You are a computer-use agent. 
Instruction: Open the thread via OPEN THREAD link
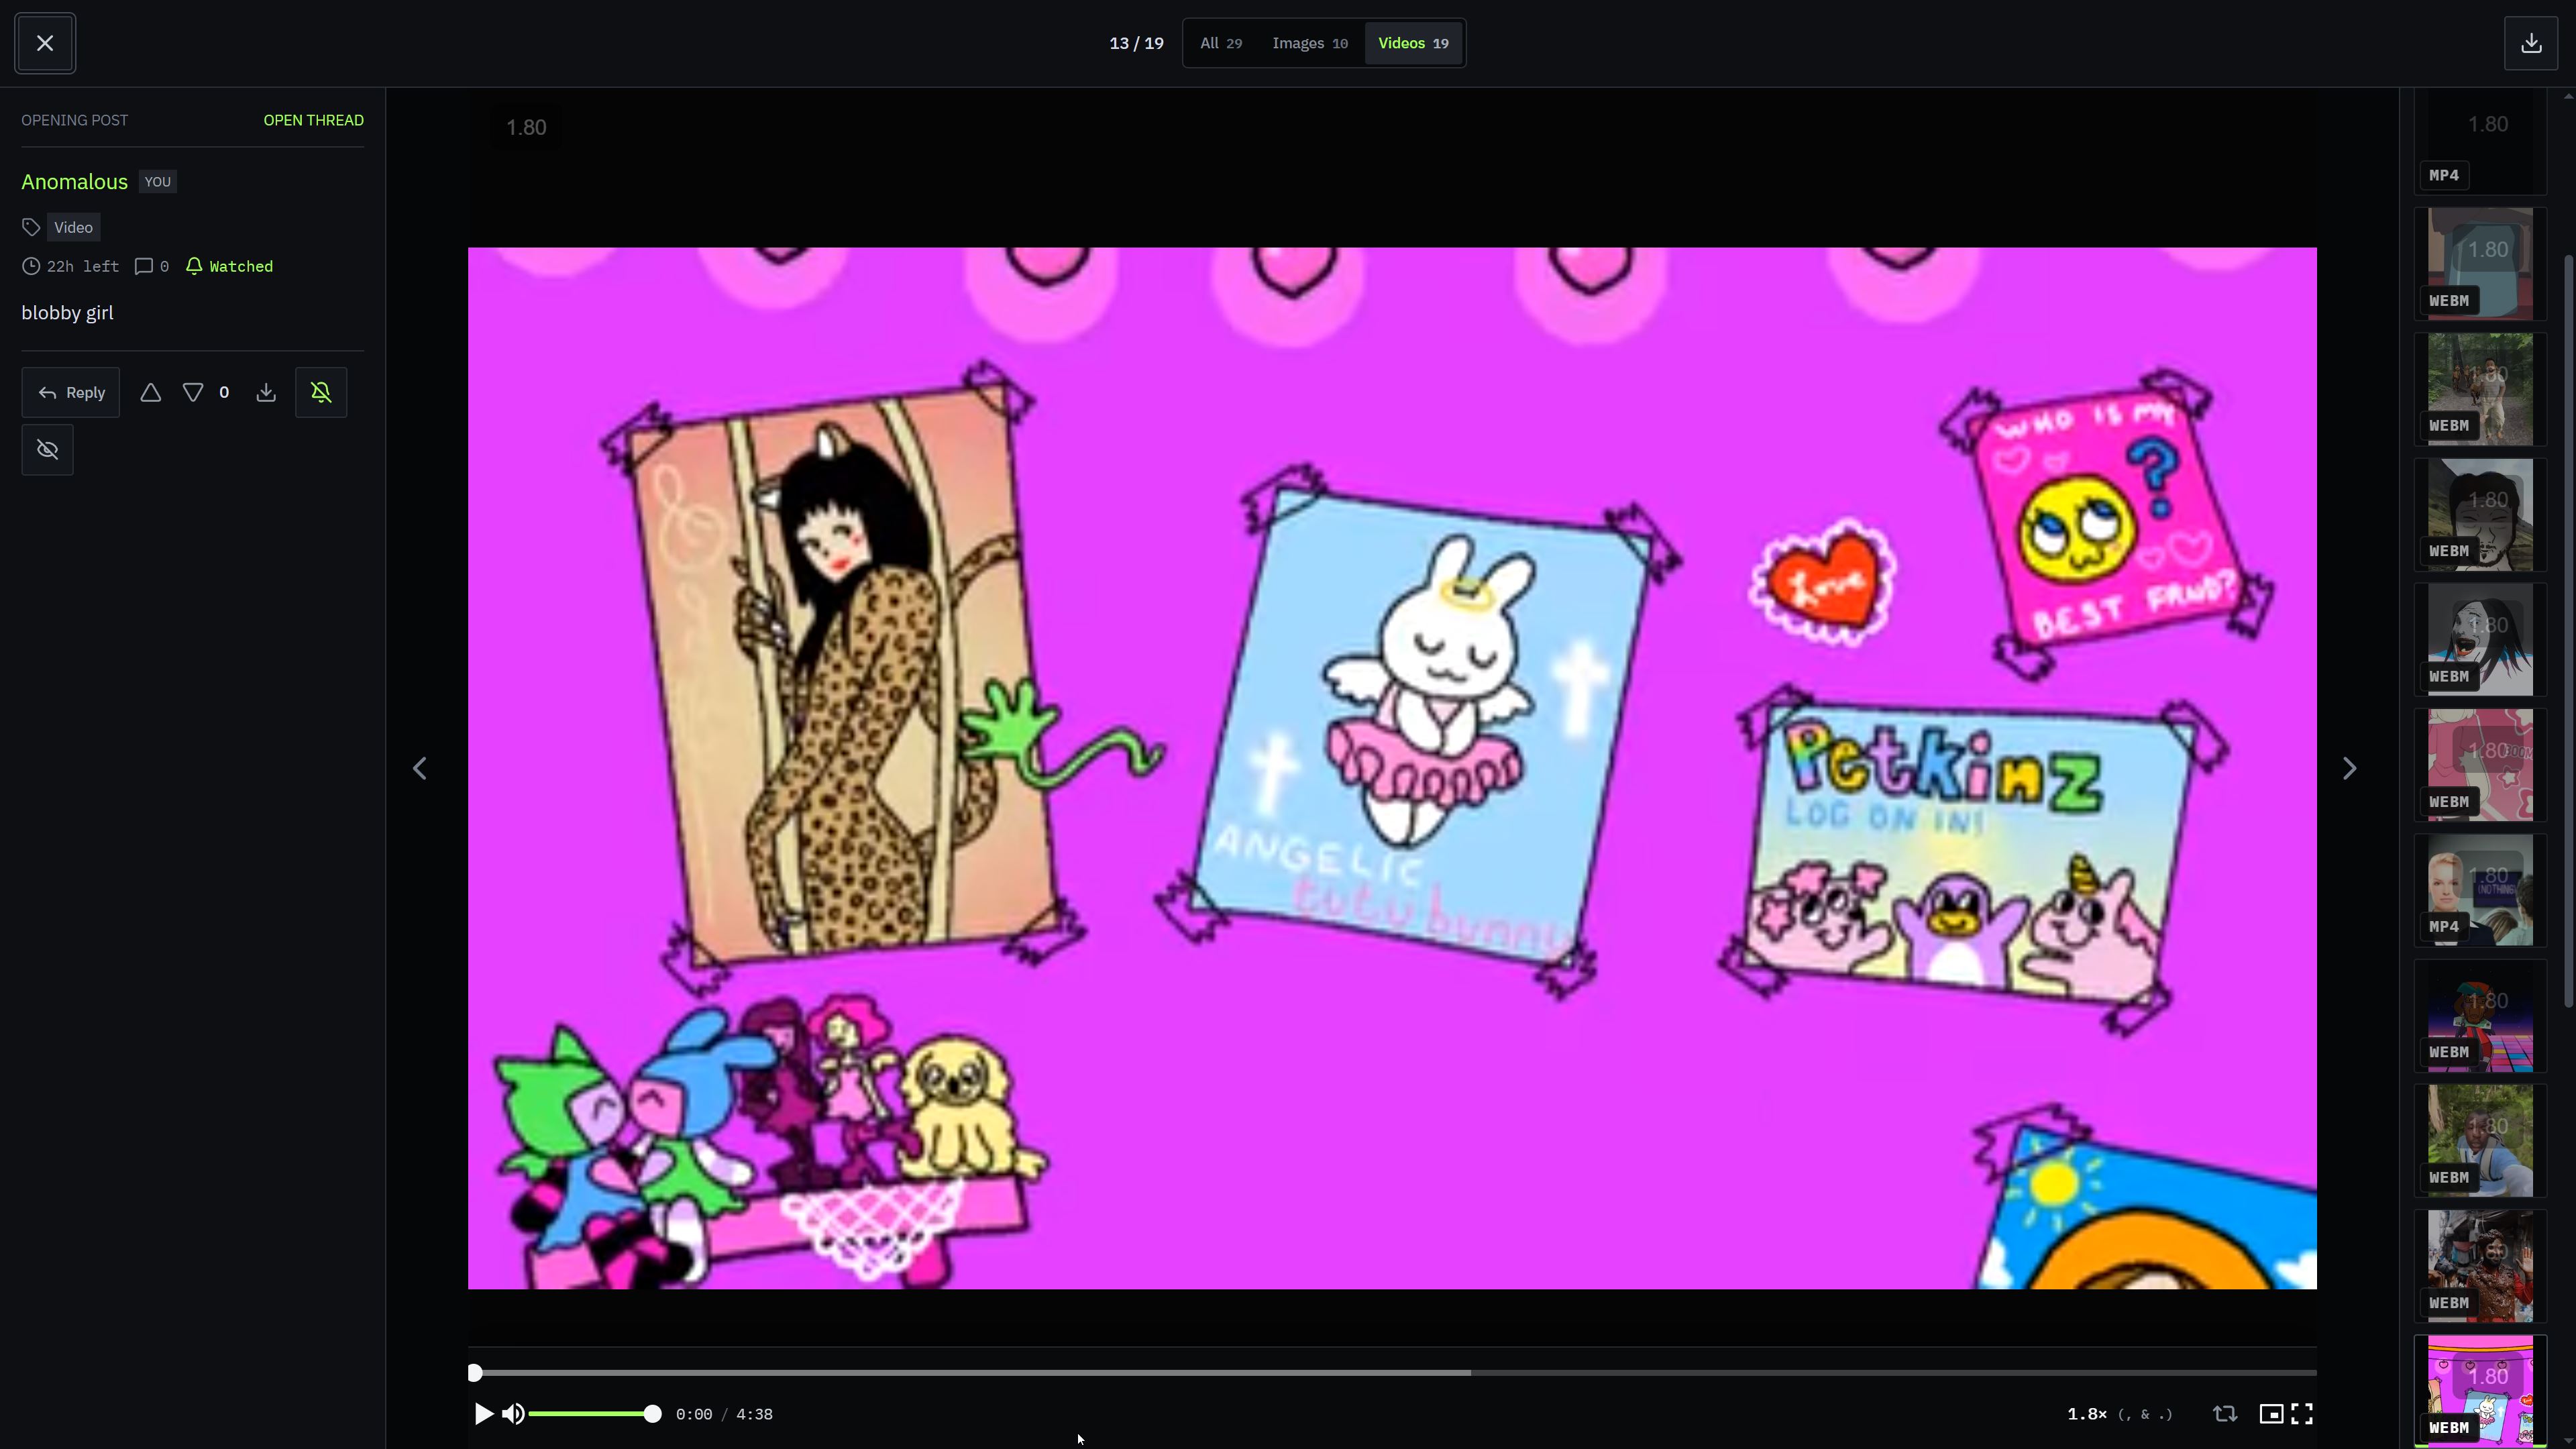[x=314, y=120]
